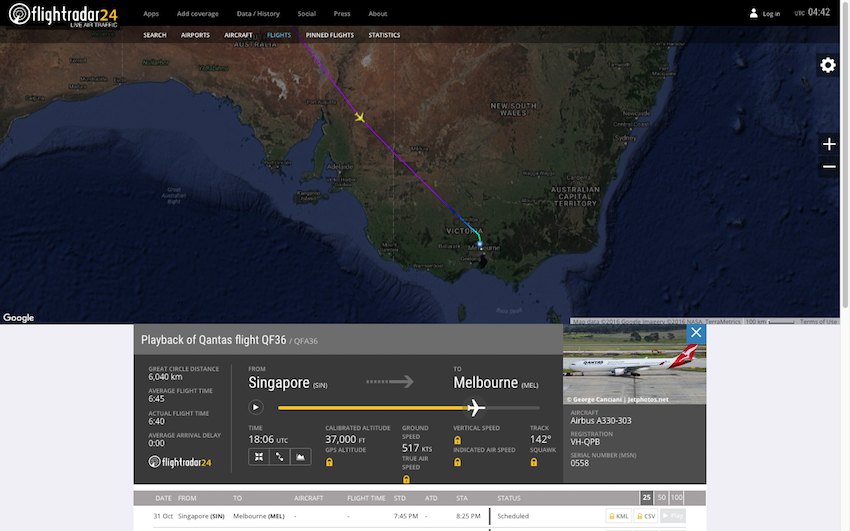Image resolution: width=850 pixels, height=531 pixels.
Task: Select the yellow aircraft icon on the map
Action: tap(359, 117)
